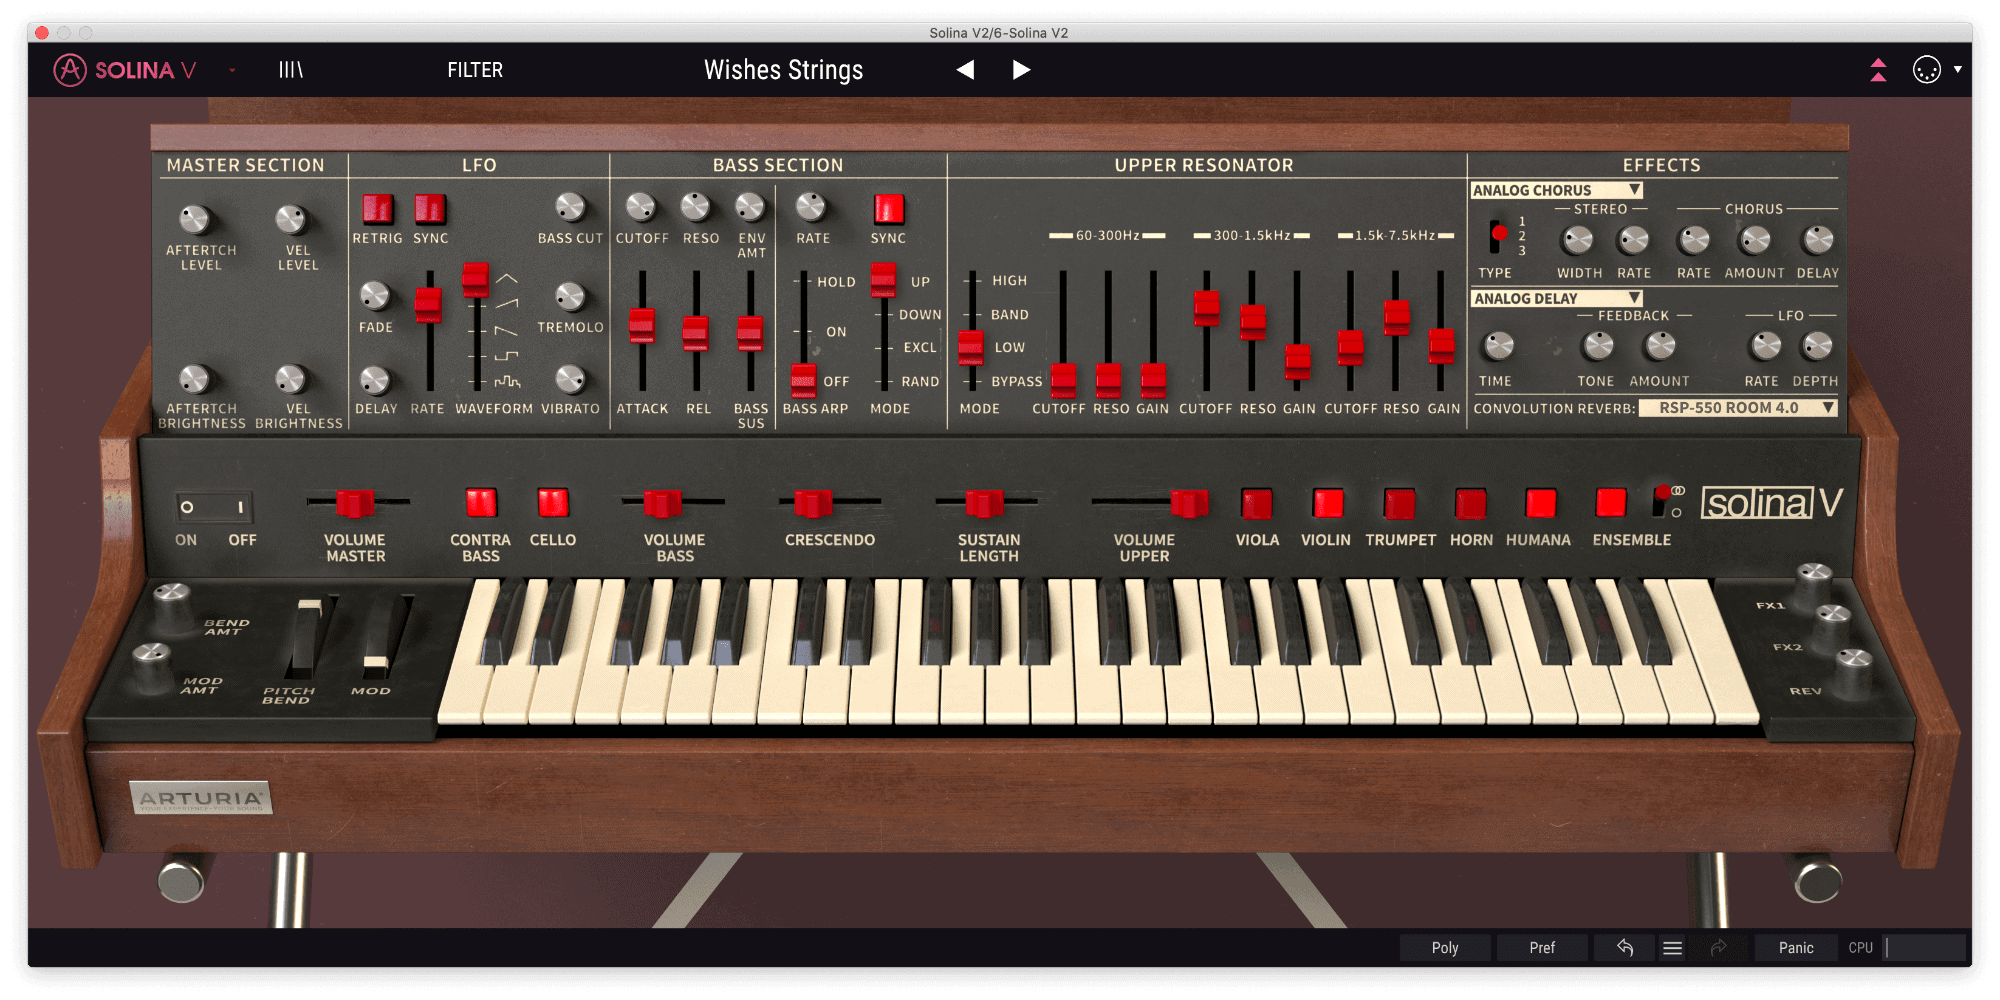Open the Pref button in bottom bar
This screenshot has height=1000, width=2000.
tap(1541, 947)
